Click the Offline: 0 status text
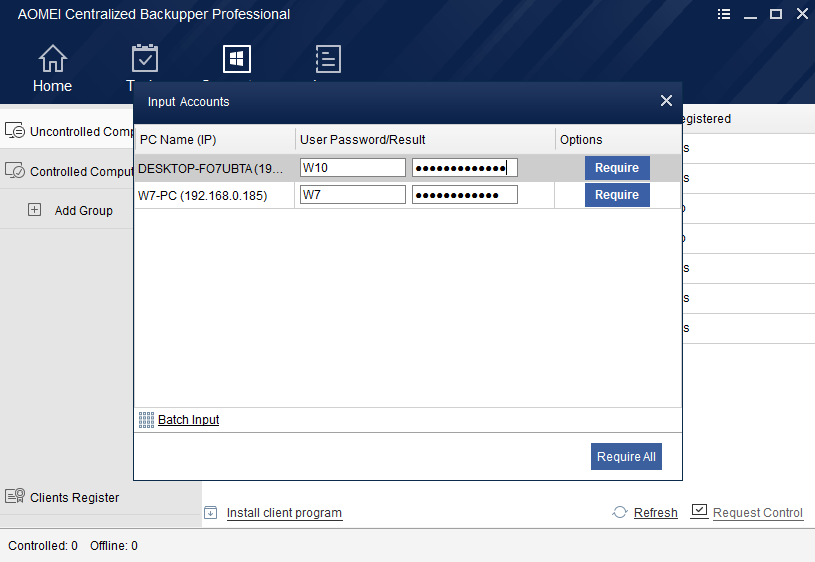815x562 pixels. (114, 545)
